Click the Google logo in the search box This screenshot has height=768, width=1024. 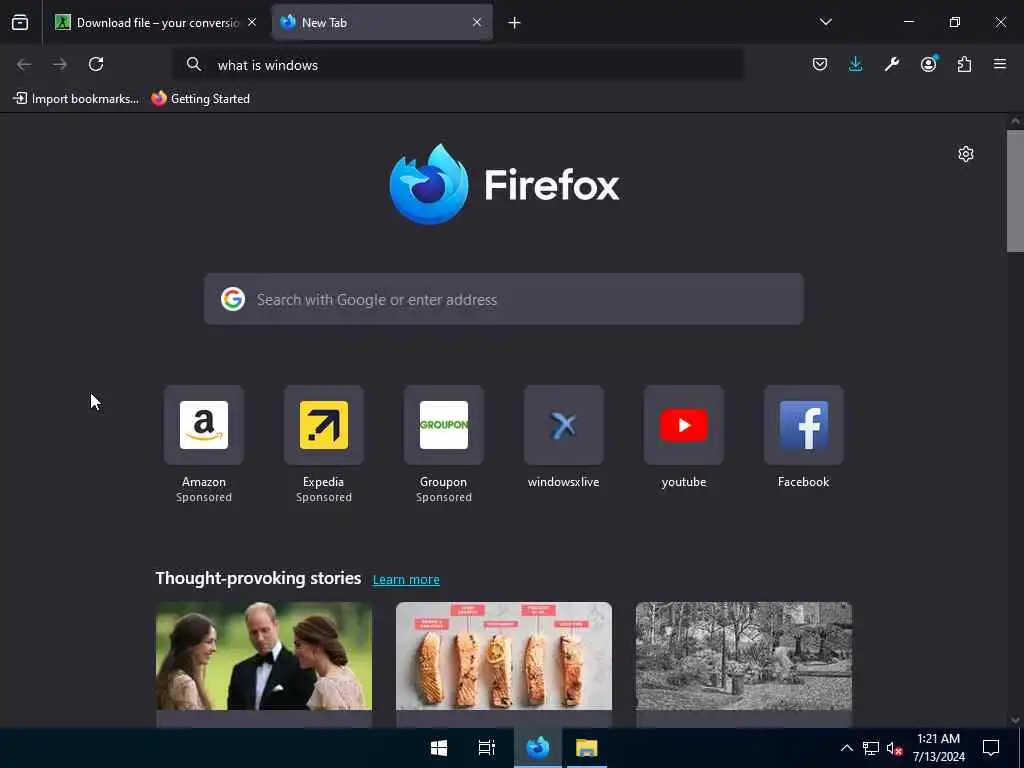pyautogui.click(x=232, y=299)
